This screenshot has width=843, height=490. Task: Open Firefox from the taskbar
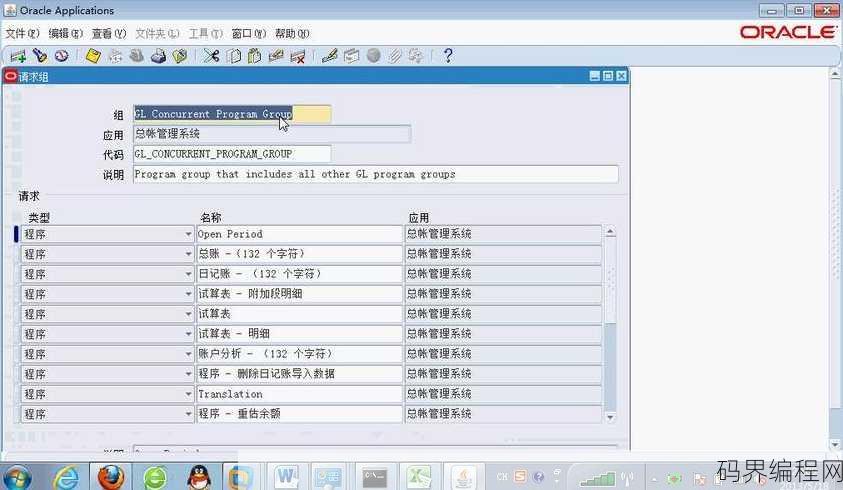111,477
